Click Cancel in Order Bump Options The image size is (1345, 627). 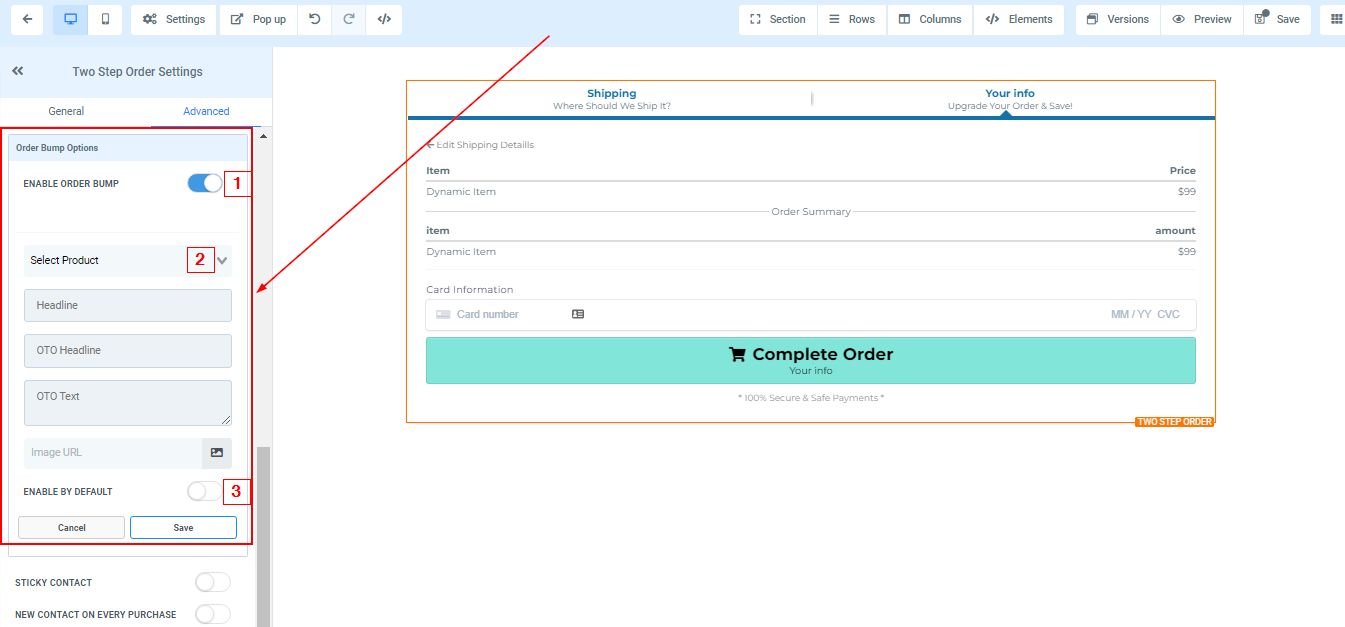tap(71, 527)
